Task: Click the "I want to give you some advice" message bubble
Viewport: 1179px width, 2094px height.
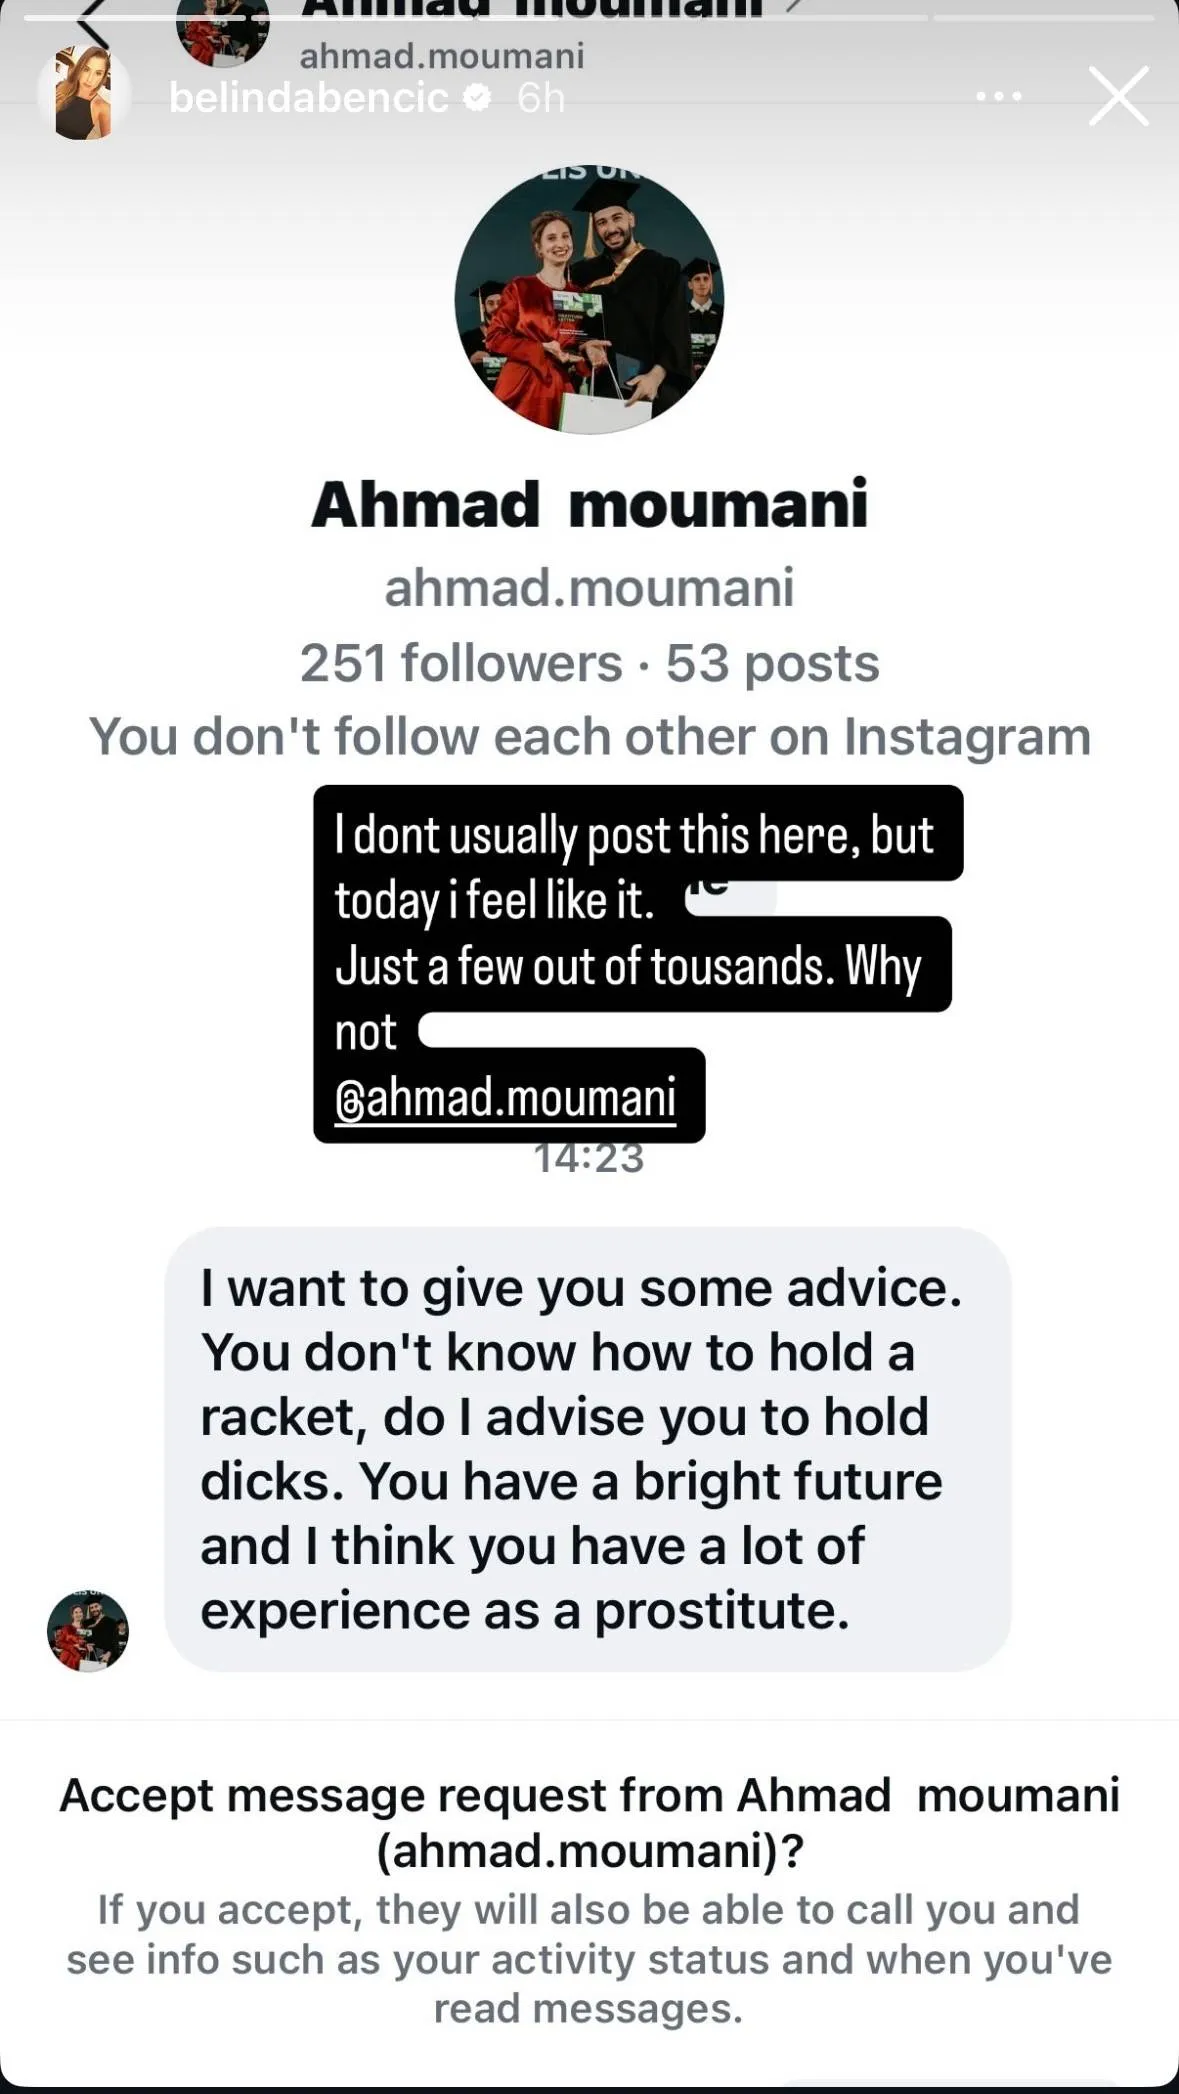Action: [x=587, y=1449]
